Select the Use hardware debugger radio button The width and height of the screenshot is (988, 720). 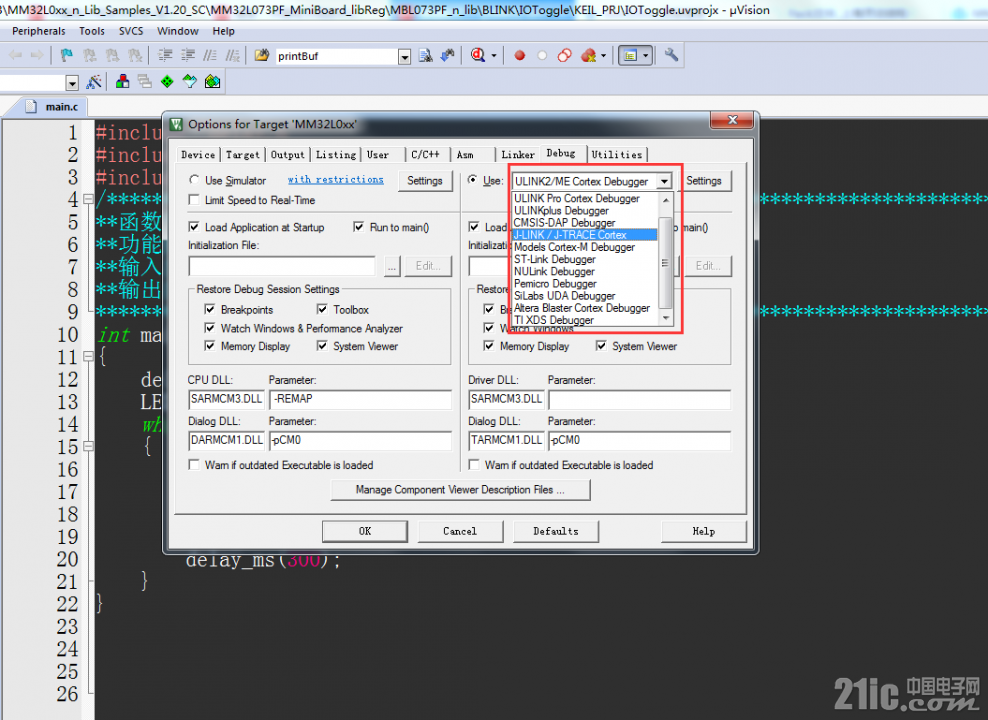[472, 180]
